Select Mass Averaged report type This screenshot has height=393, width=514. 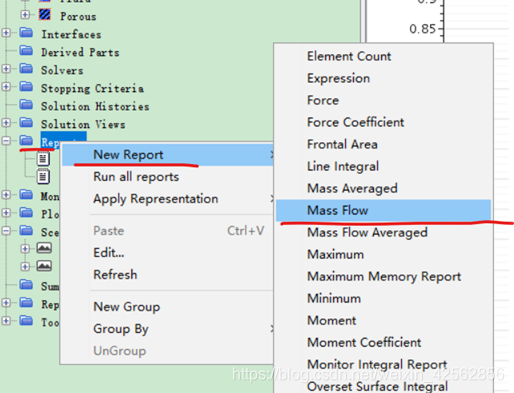383,188
